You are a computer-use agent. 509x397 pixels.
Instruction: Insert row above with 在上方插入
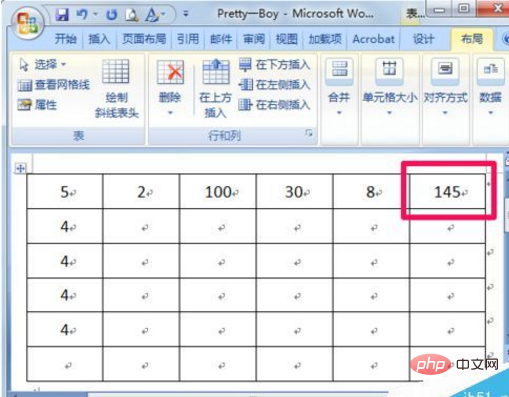[215, 88]
